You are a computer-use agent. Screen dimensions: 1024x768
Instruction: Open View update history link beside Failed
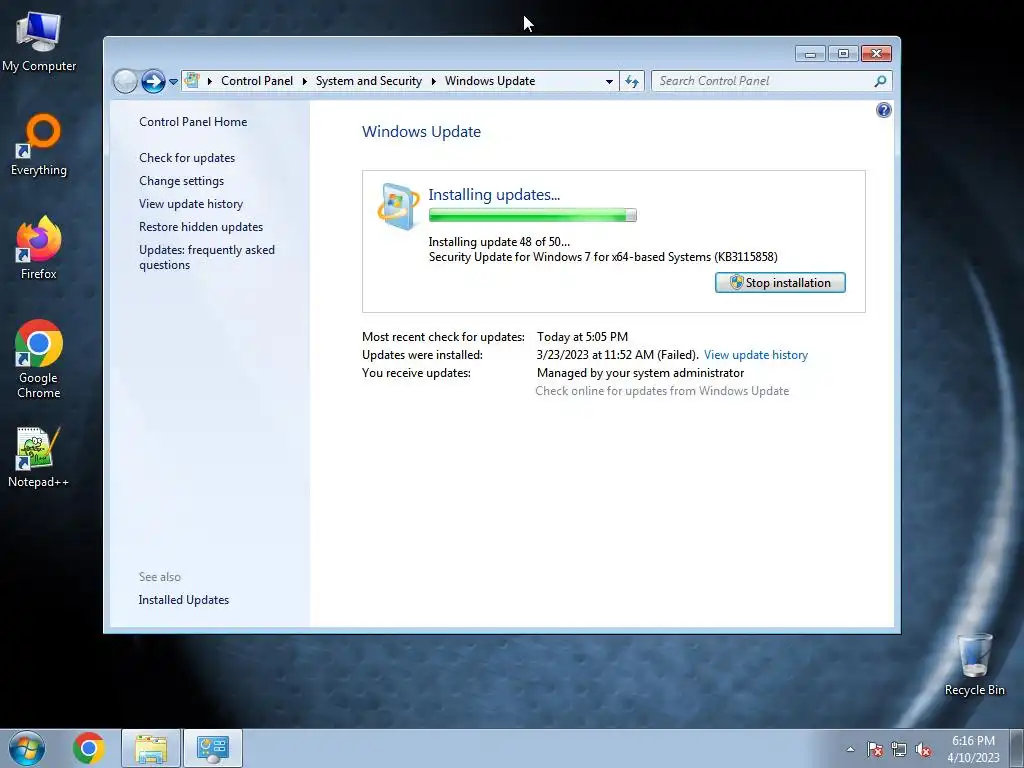point(756,355)
